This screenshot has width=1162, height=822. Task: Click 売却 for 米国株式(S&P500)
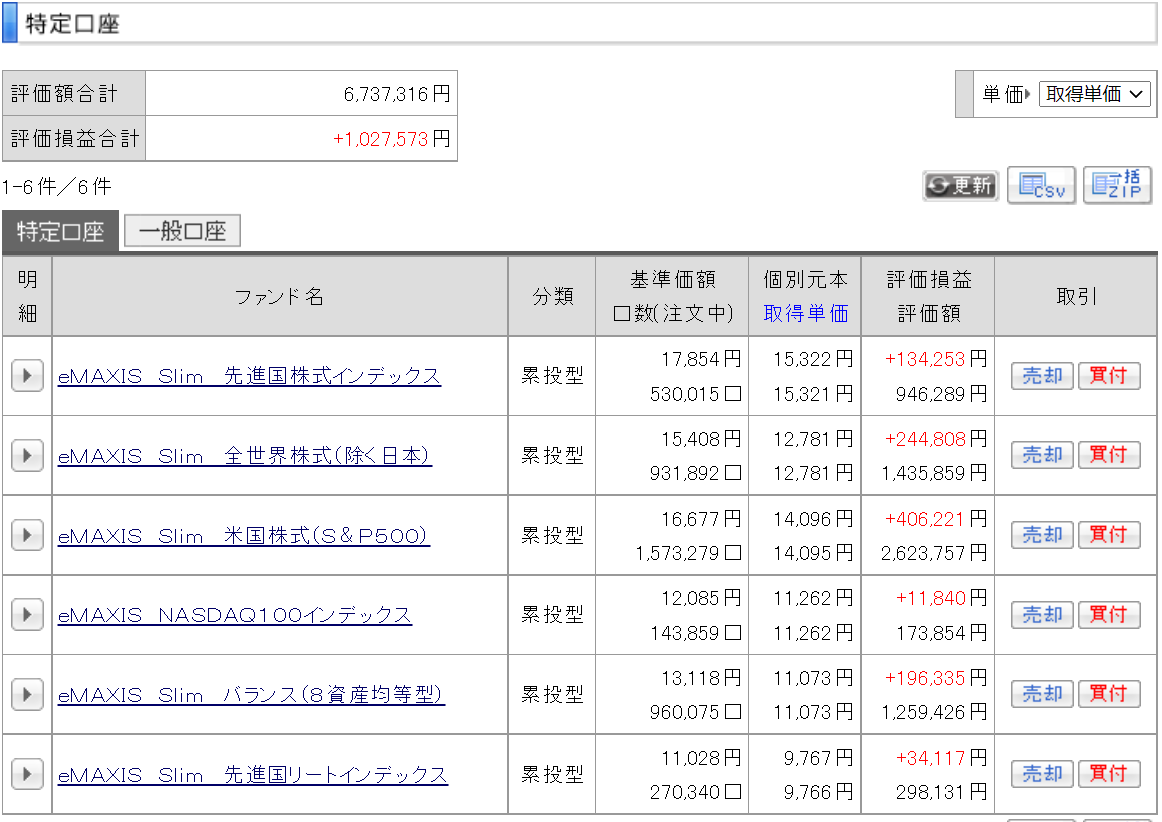click(1042, 534)
